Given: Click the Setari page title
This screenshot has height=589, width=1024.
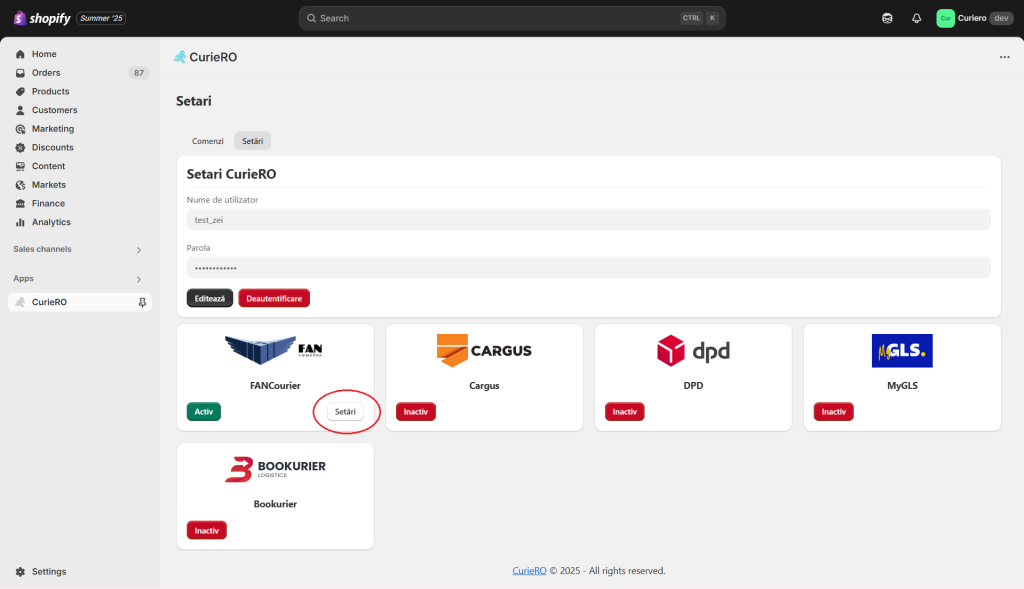Looking at the screenshot, I should pos(193,101).
